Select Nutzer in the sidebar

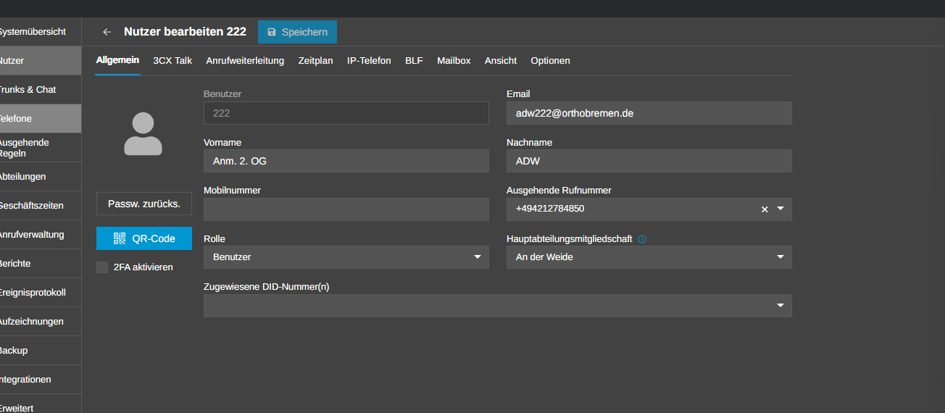click(x=40, y=61)
